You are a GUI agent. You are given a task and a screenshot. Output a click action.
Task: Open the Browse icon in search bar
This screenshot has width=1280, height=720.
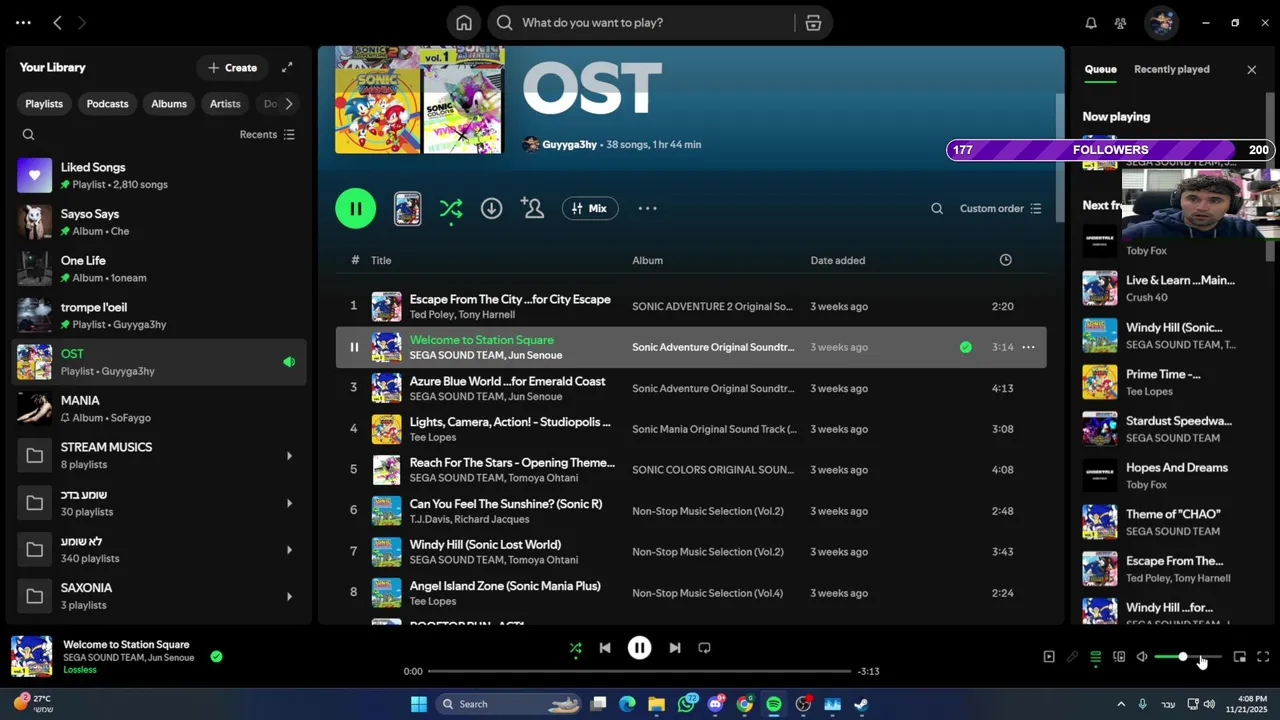[813, 23]
